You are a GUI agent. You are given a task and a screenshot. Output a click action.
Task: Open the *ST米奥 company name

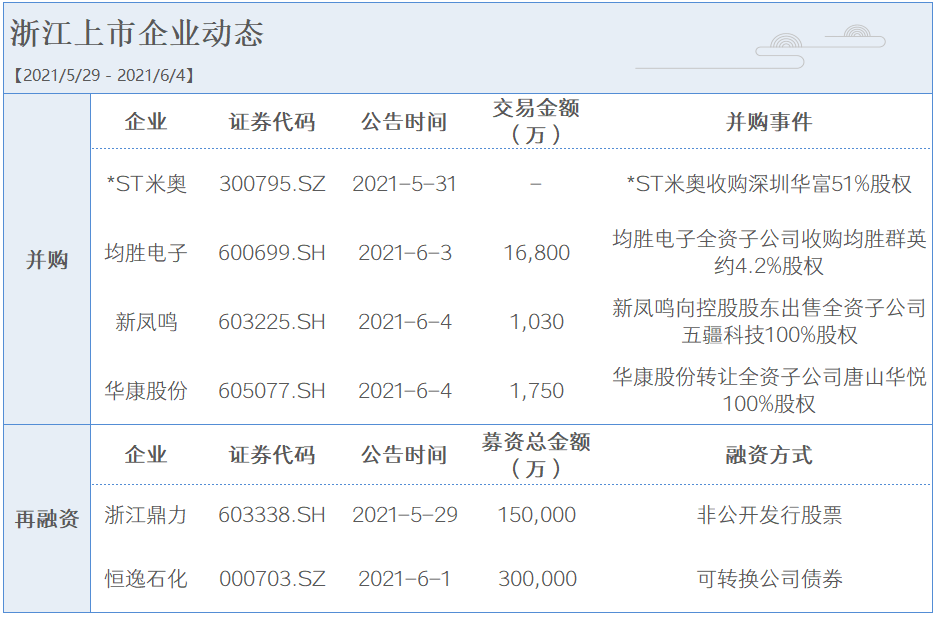click(x=146, y=185)
